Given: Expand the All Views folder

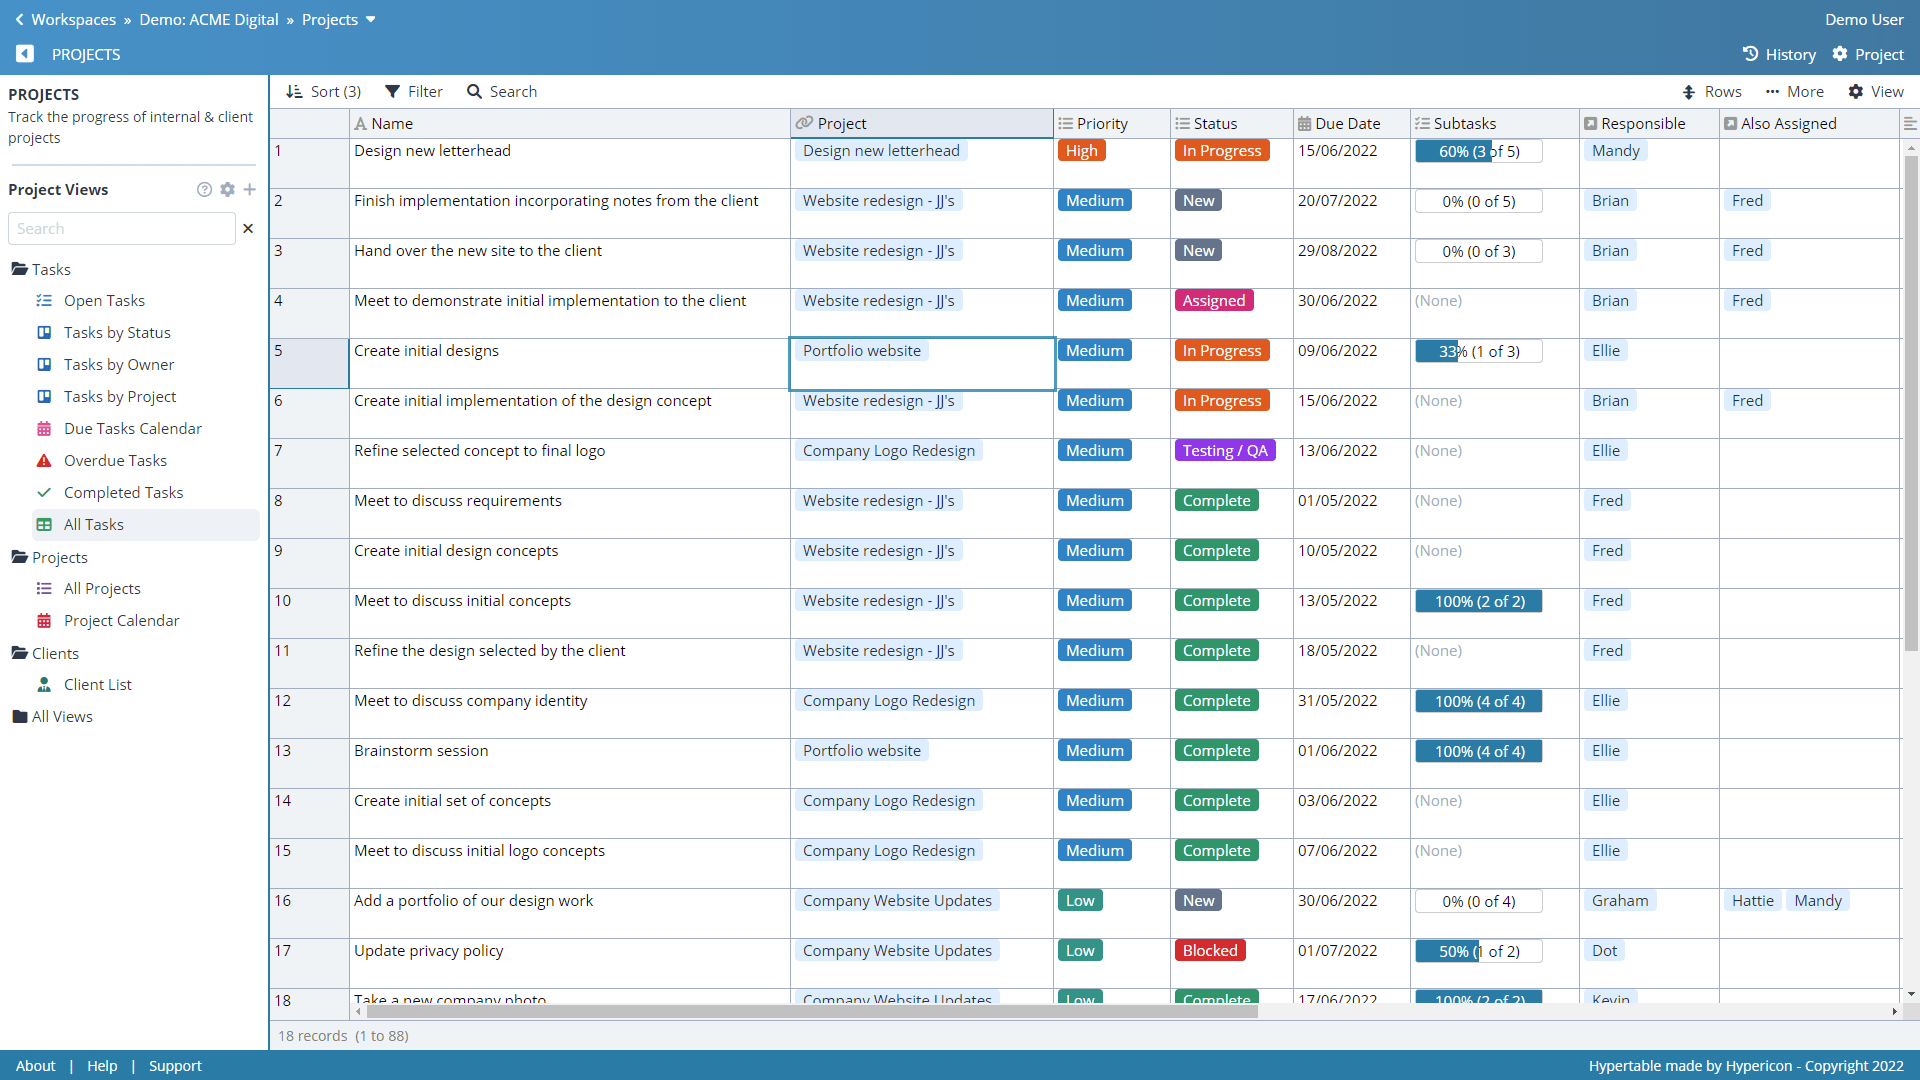Looking at the screenshot, I should tap(20, 717).
